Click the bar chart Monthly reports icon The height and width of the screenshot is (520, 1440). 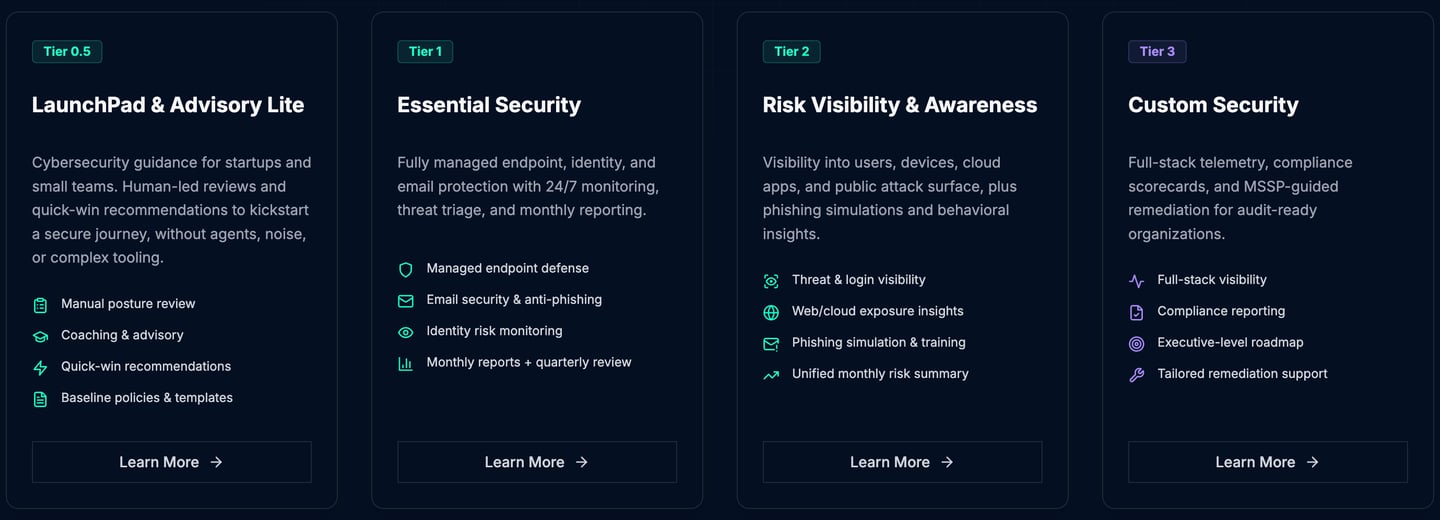point(405,363)
